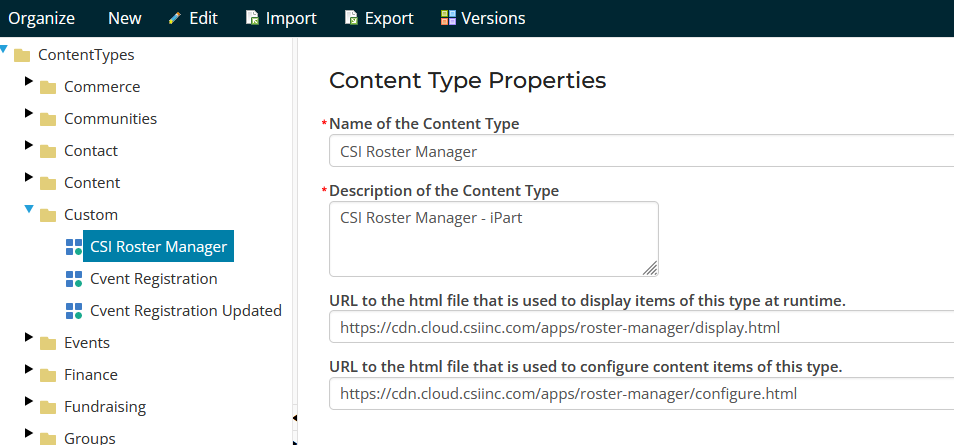
Task: Click the Import icon in toolbar
Action: click(x=254, y=18)
